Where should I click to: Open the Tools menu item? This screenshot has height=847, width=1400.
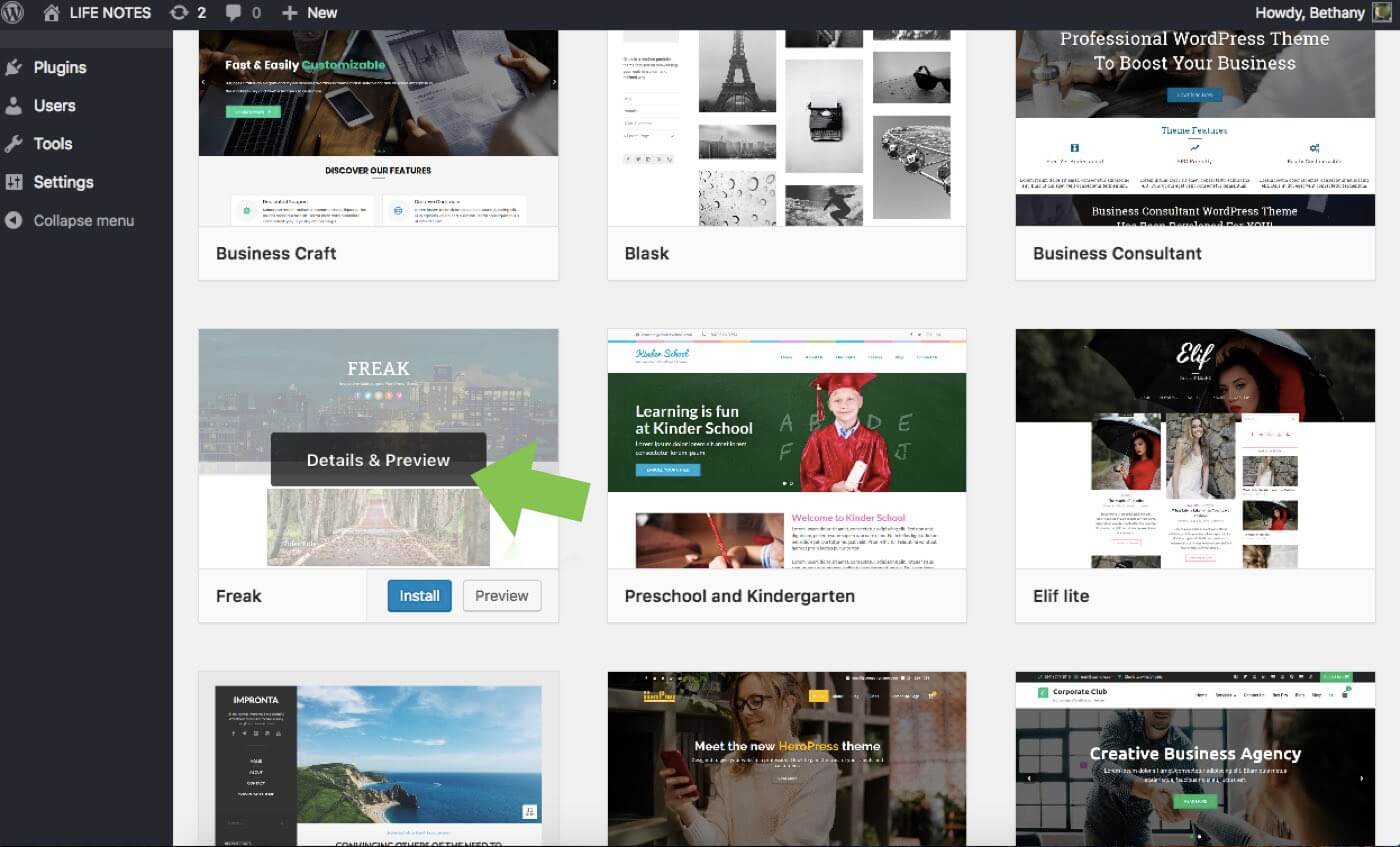[53, 143]
